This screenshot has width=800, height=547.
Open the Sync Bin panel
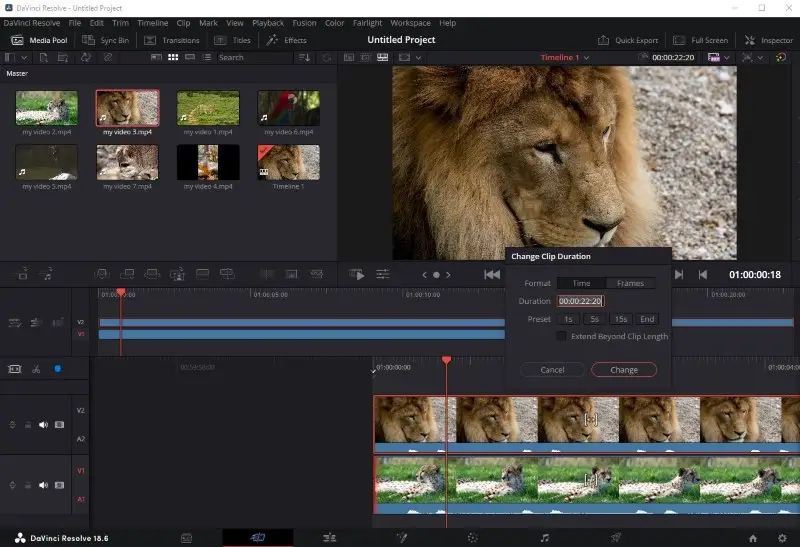pos(106,40)
